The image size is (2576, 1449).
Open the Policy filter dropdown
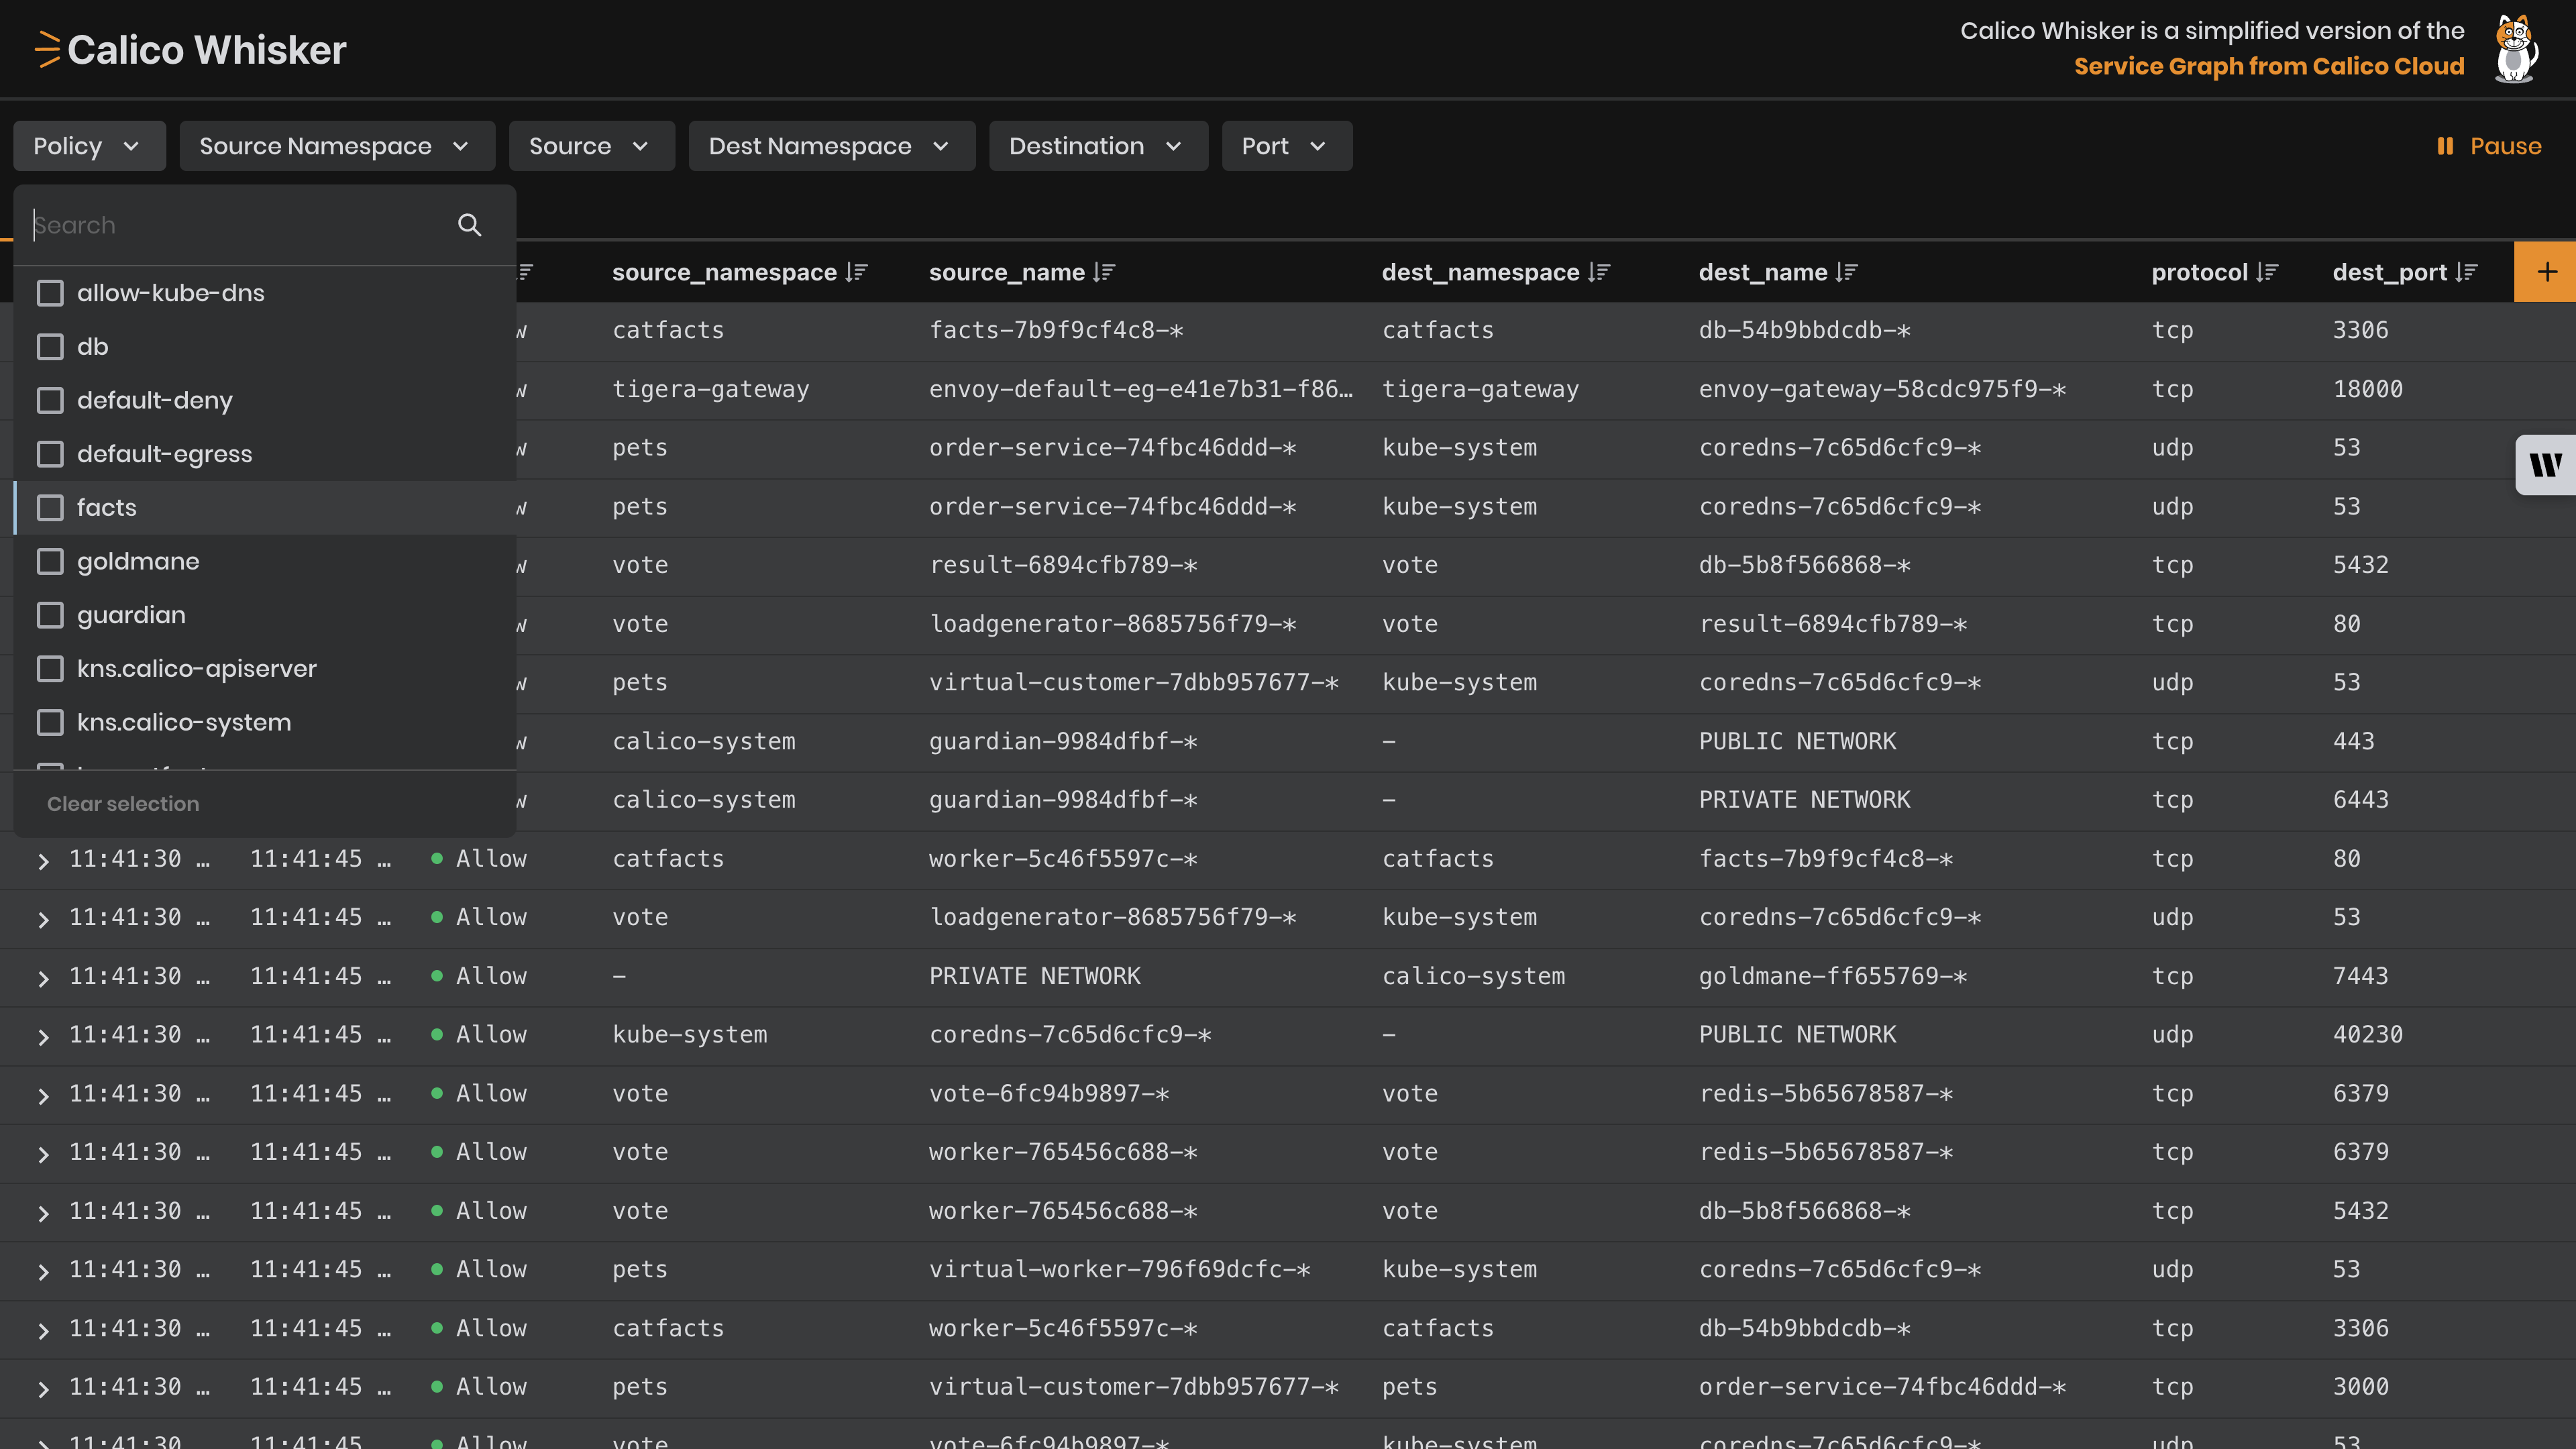(89, 146)
